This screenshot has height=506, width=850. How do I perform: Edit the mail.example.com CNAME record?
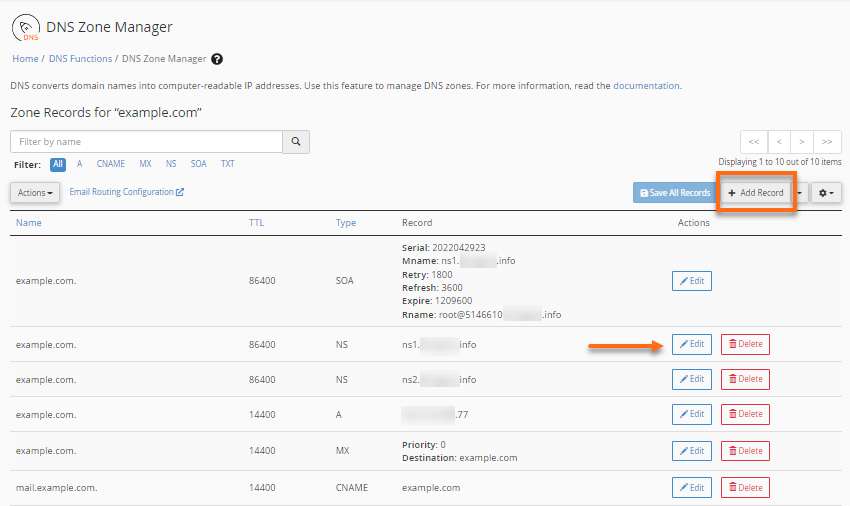pos(691,487)
